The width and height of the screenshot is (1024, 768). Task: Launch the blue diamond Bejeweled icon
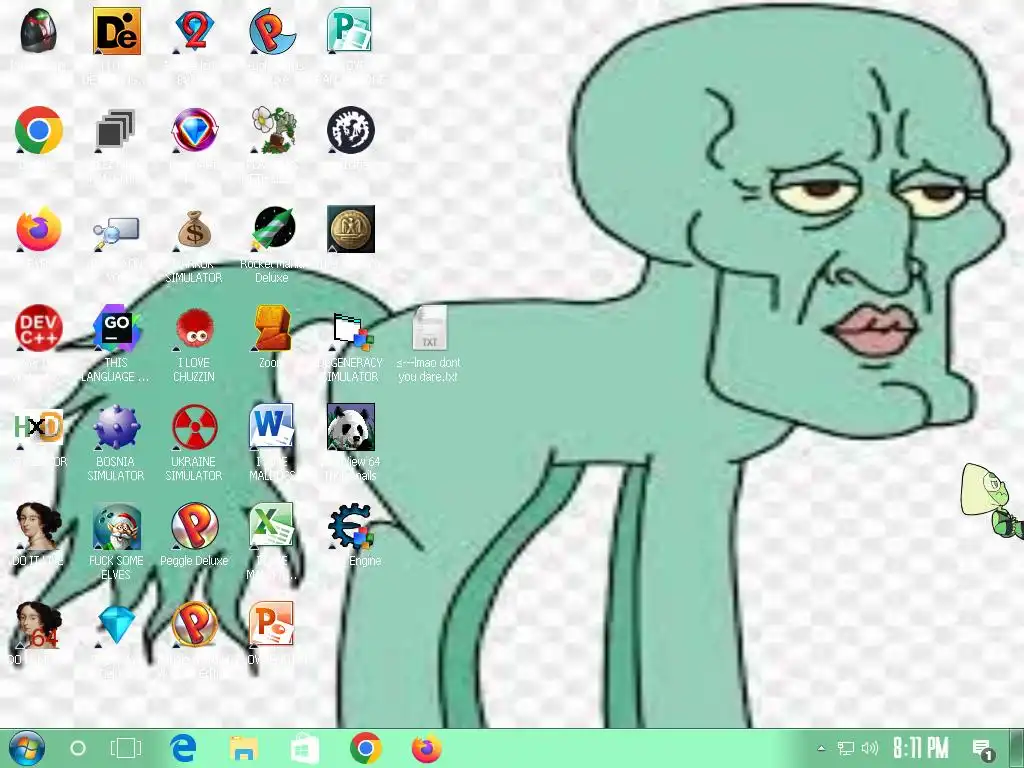[x=116, y=626]
